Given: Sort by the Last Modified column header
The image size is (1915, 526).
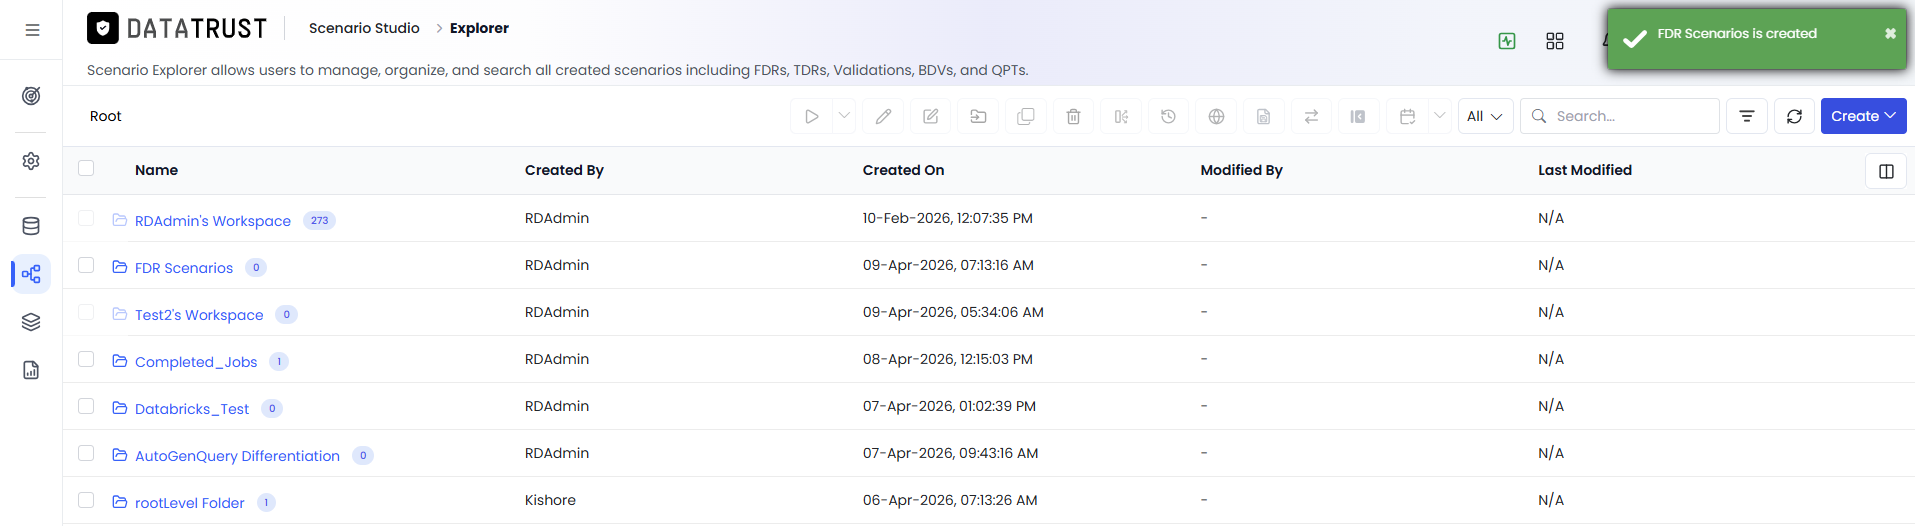Looking at the screenshot, I should (1585, 170).
